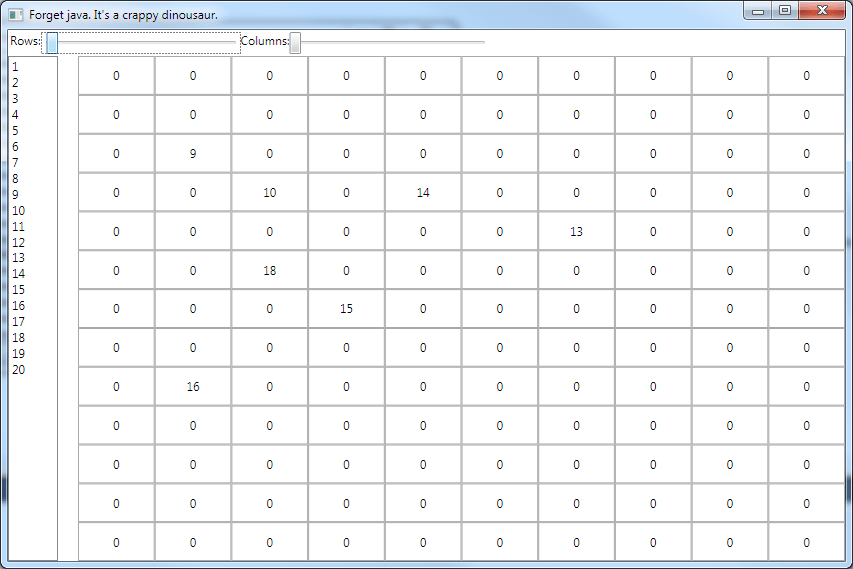853x569 pixels.
Task: Click the grid cell showing 10
Action: point(270,193)
